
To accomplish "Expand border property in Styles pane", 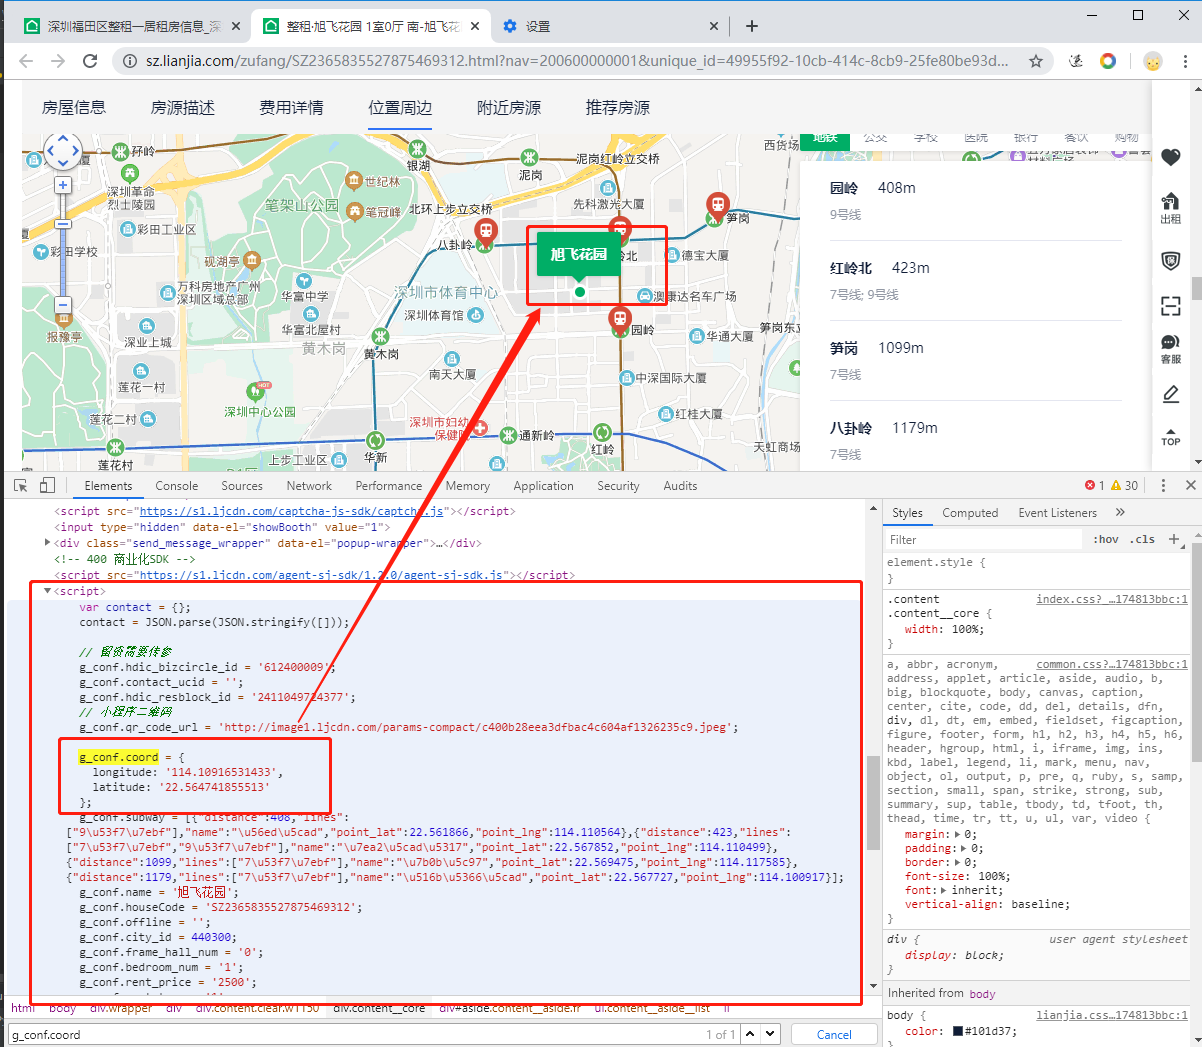I will 958,862.
